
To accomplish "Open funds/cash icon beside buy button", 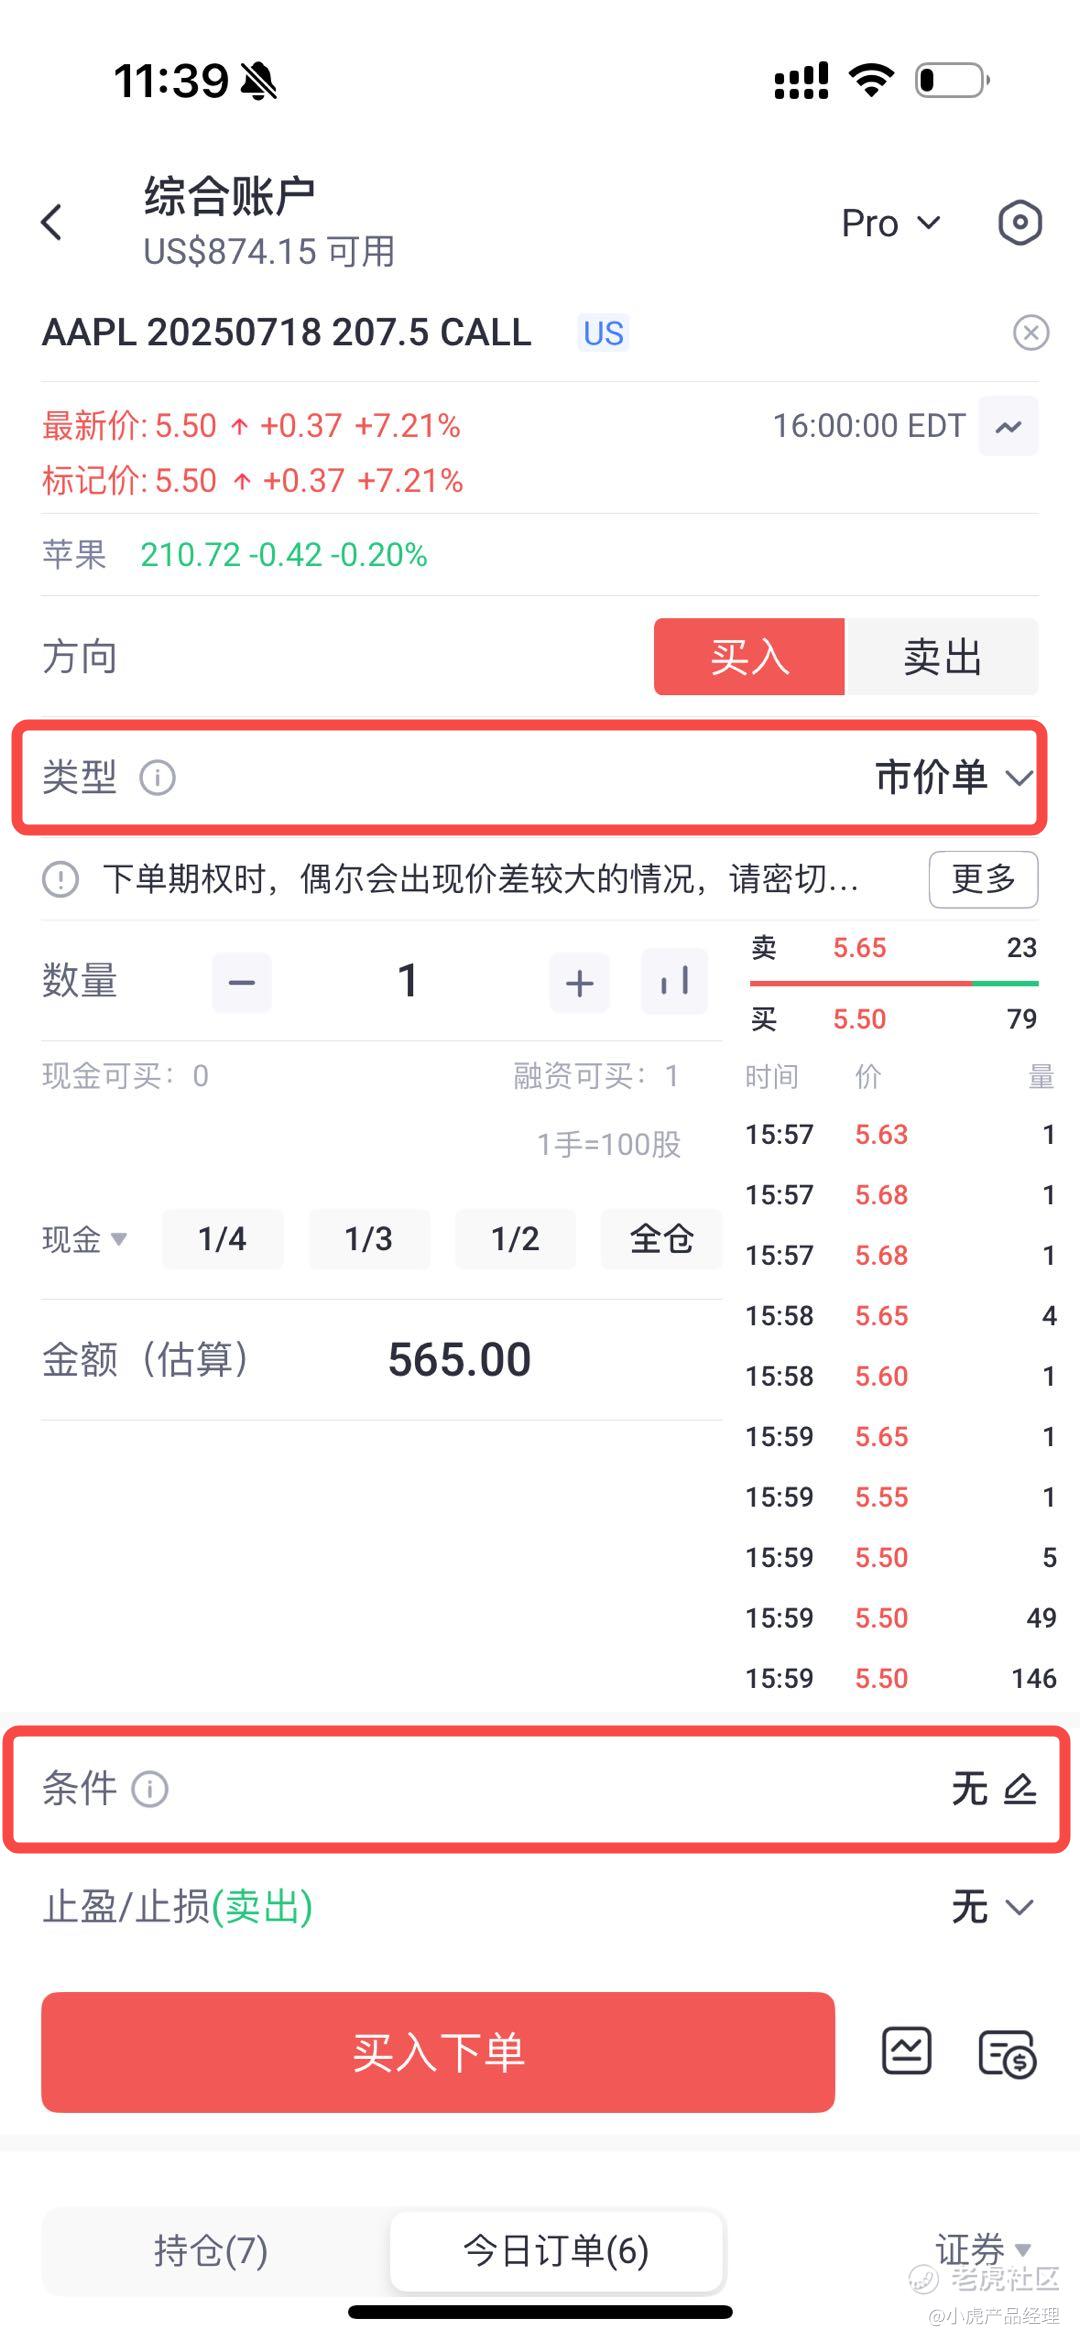I will point(1007,2055).
